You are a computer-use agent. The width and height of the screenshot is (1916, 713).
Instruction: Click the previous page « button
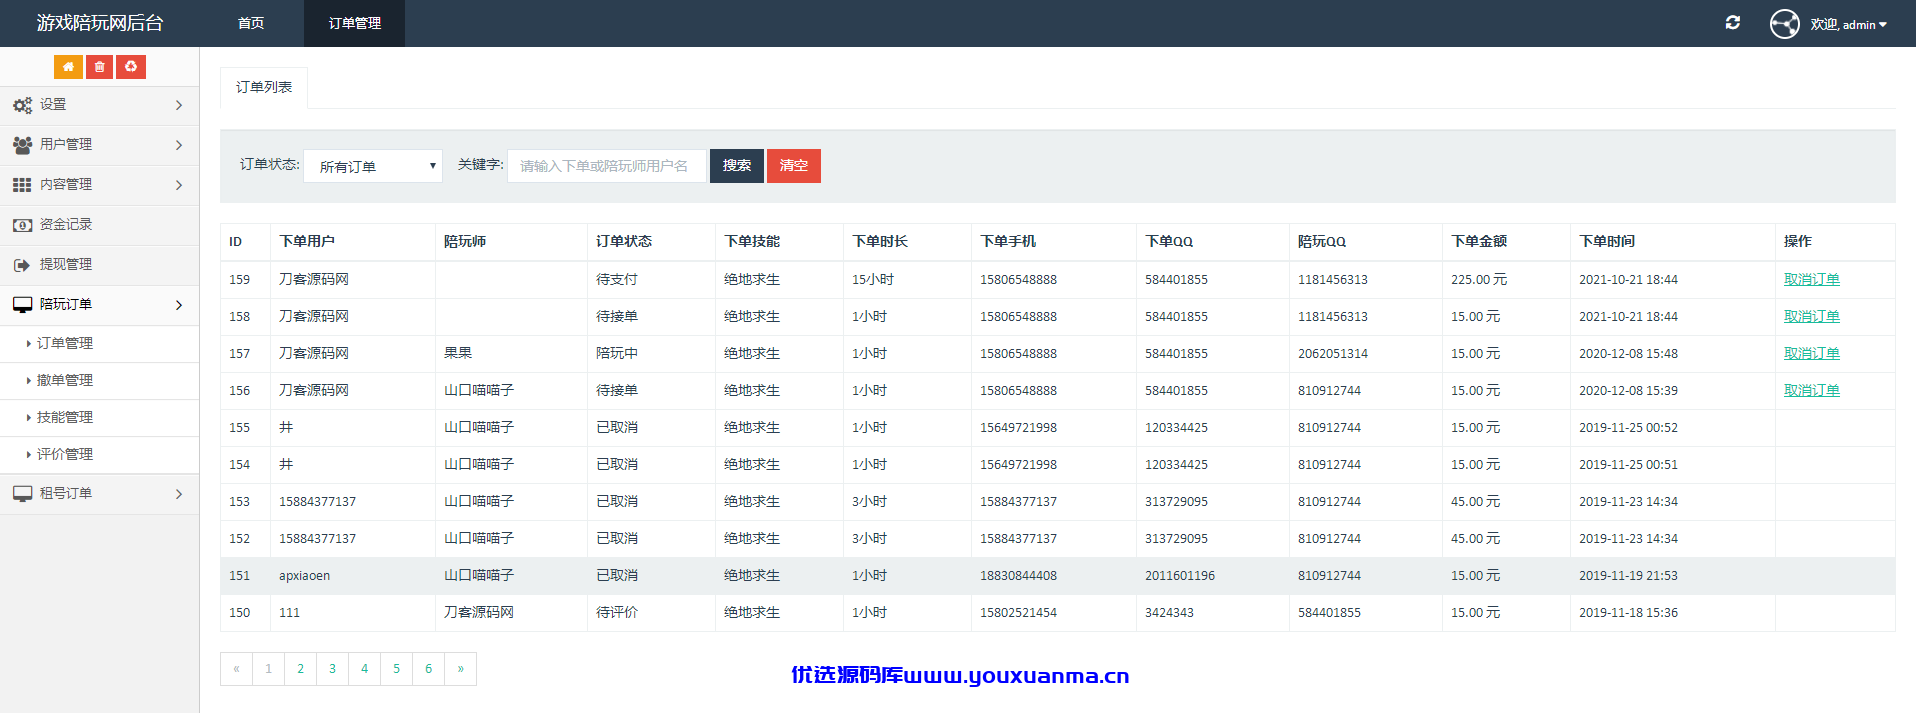click(x=236, y=669)
